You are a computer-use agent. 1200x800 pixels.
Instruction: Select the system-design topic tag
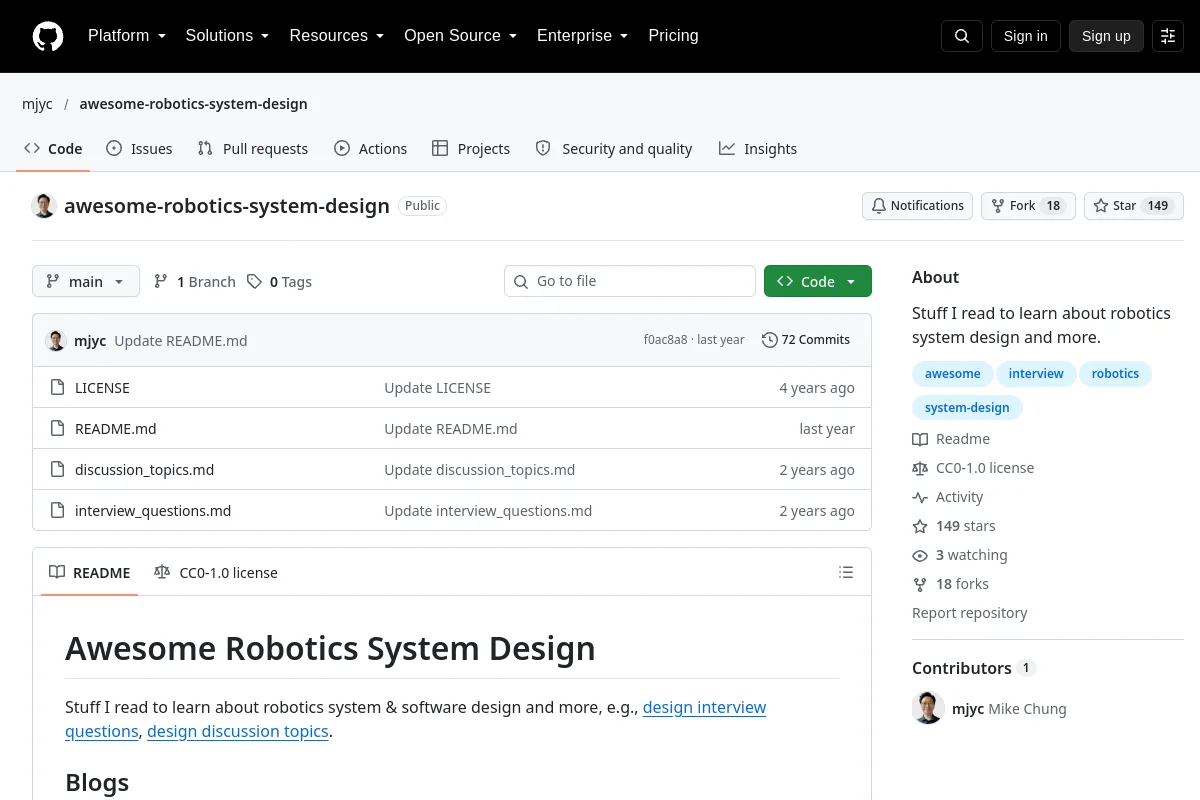pyautogui.click(x=967, y=408)
